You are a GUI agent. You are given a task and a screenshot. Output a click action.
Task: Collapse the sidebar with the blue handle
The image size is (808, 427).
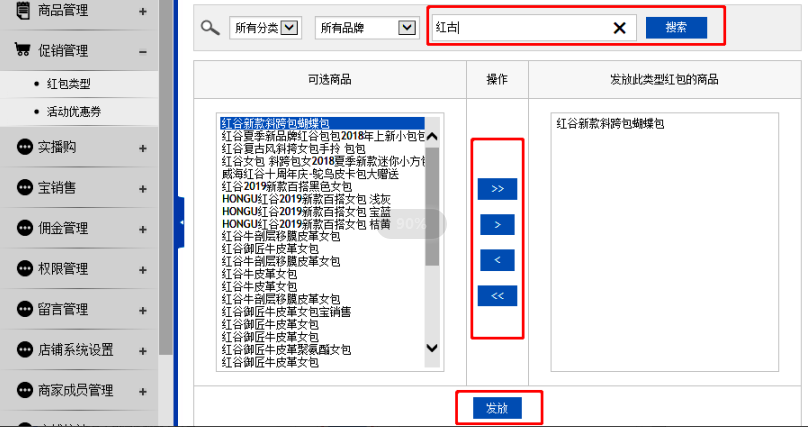[181, 223]
